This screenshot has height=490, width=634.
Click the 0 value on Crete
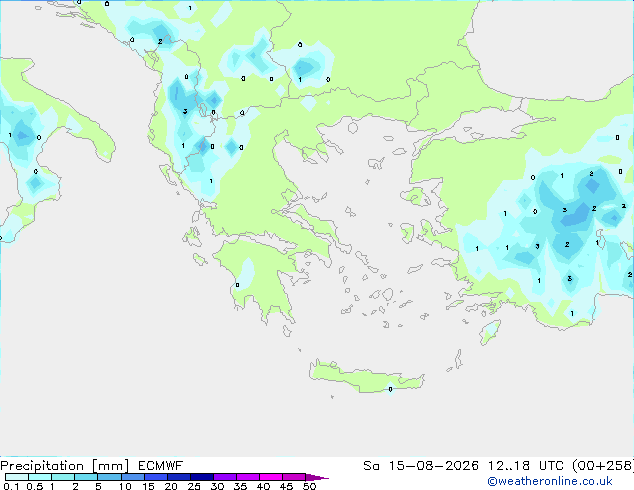click(x=390, y=389)
